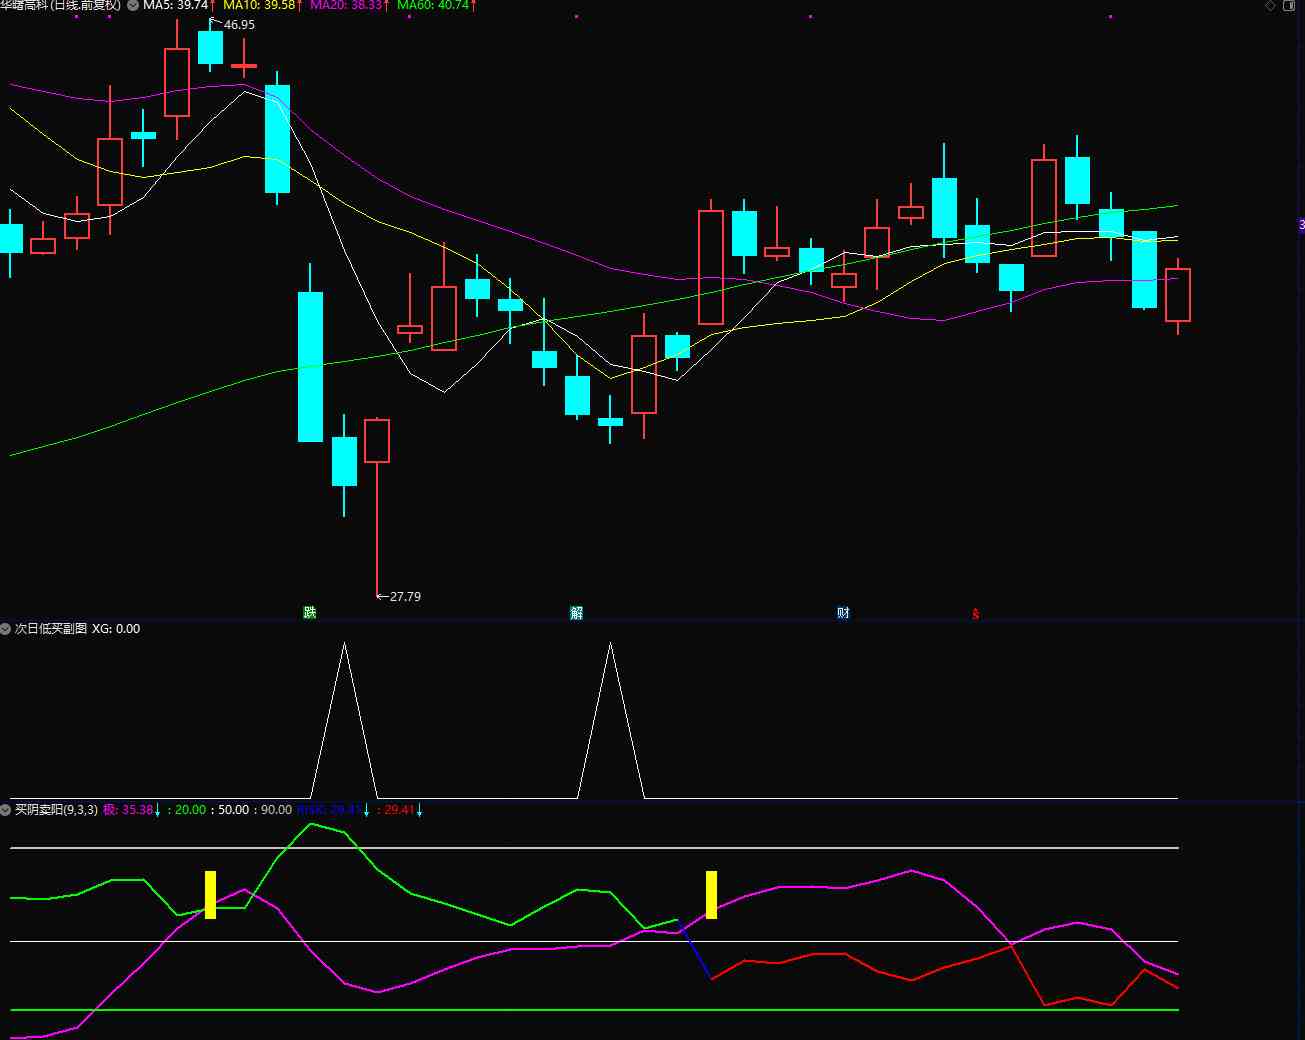The height and width of the screenshot is (1040, 1305).
Task: Click the yellow MA10 label
Action: (x=259, y=6)
